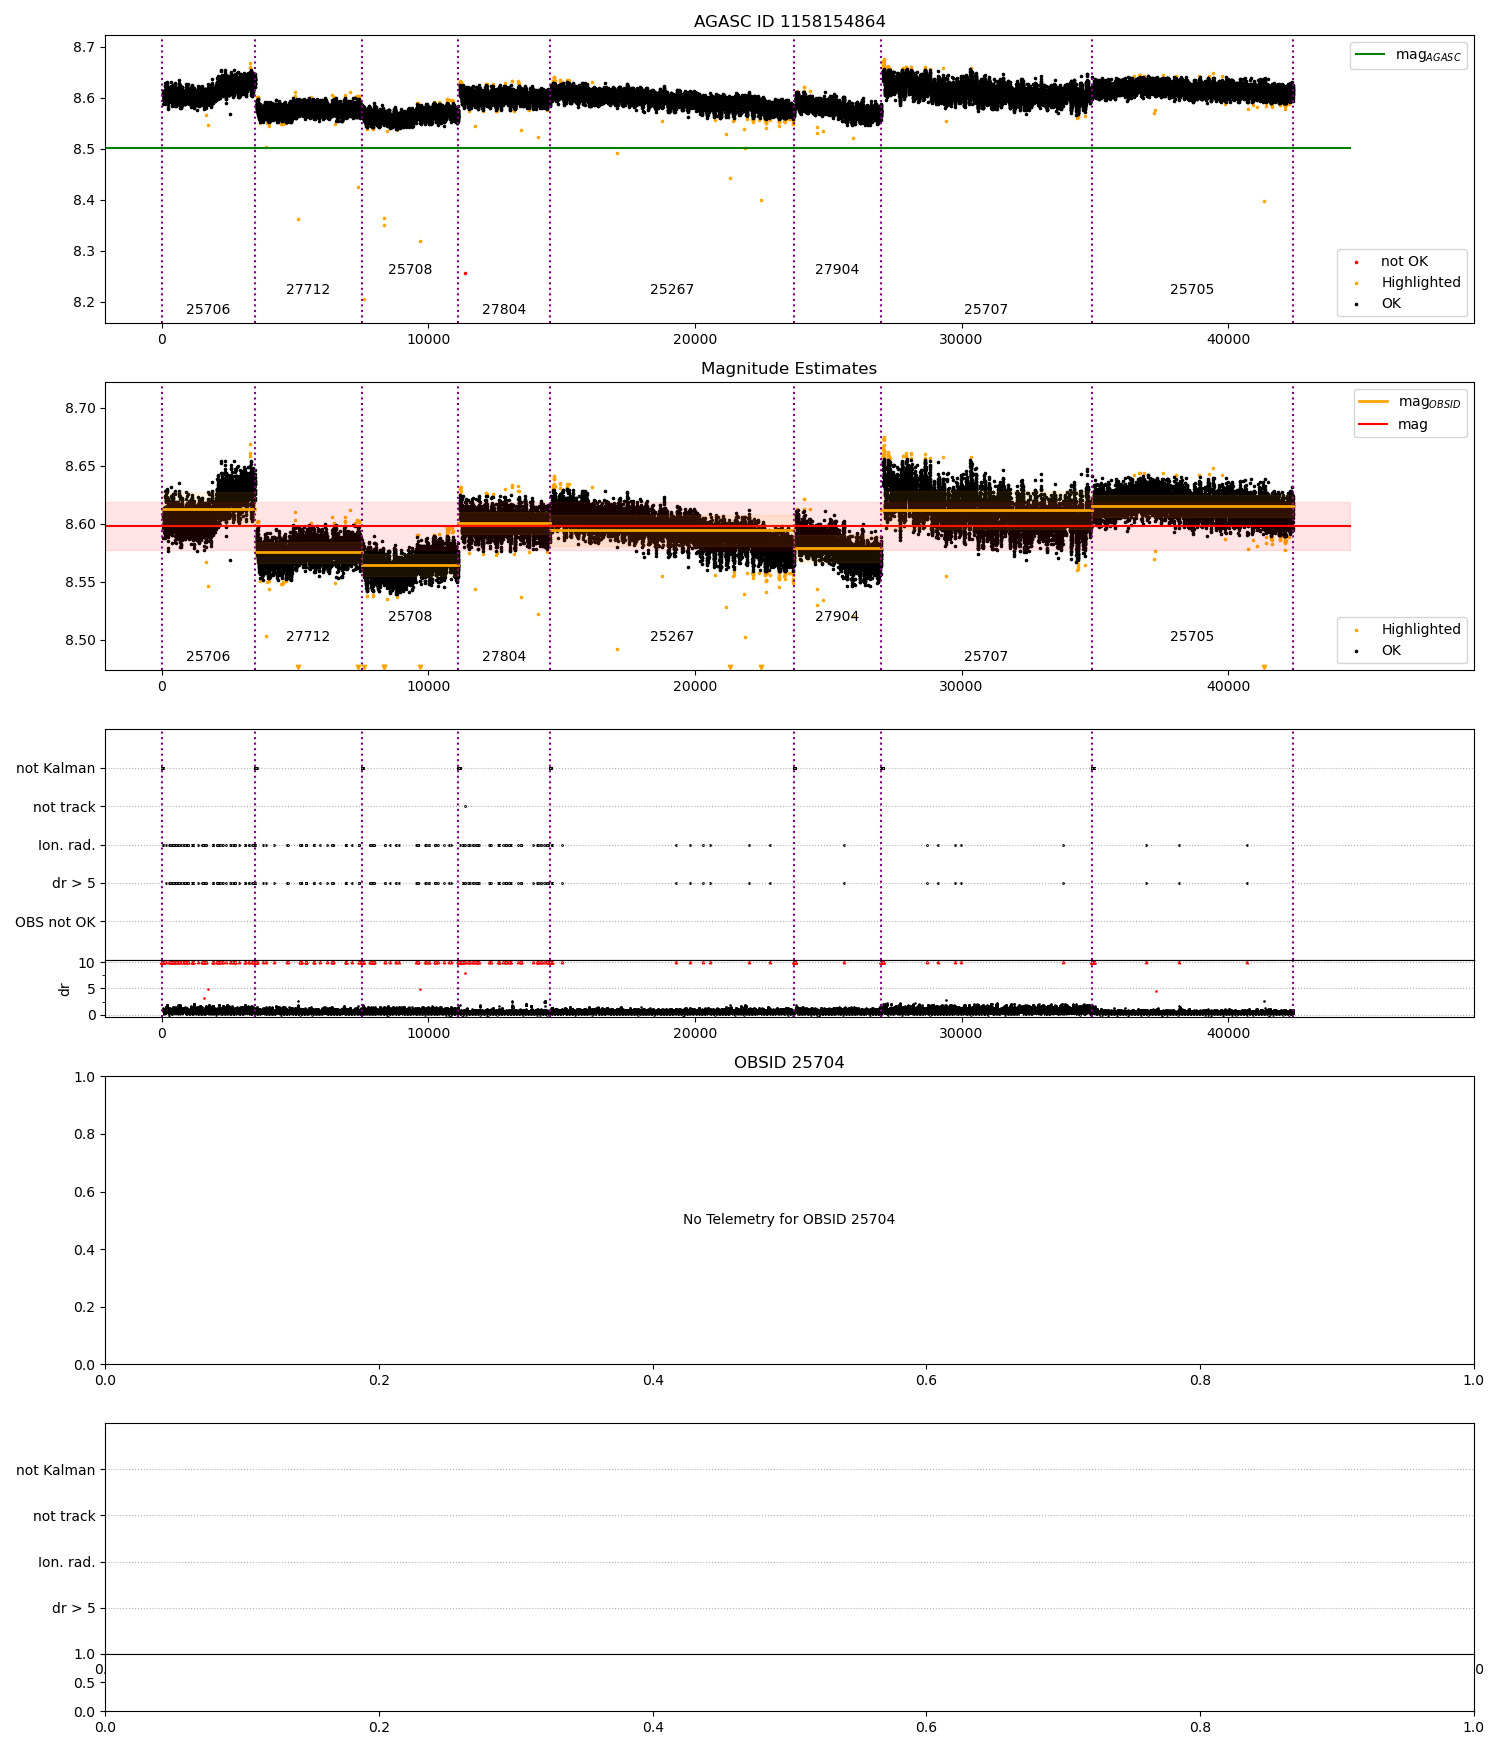Select OBSID label 25708 in the top plot
1500x1750 pixels.
(x=410, y=270)
